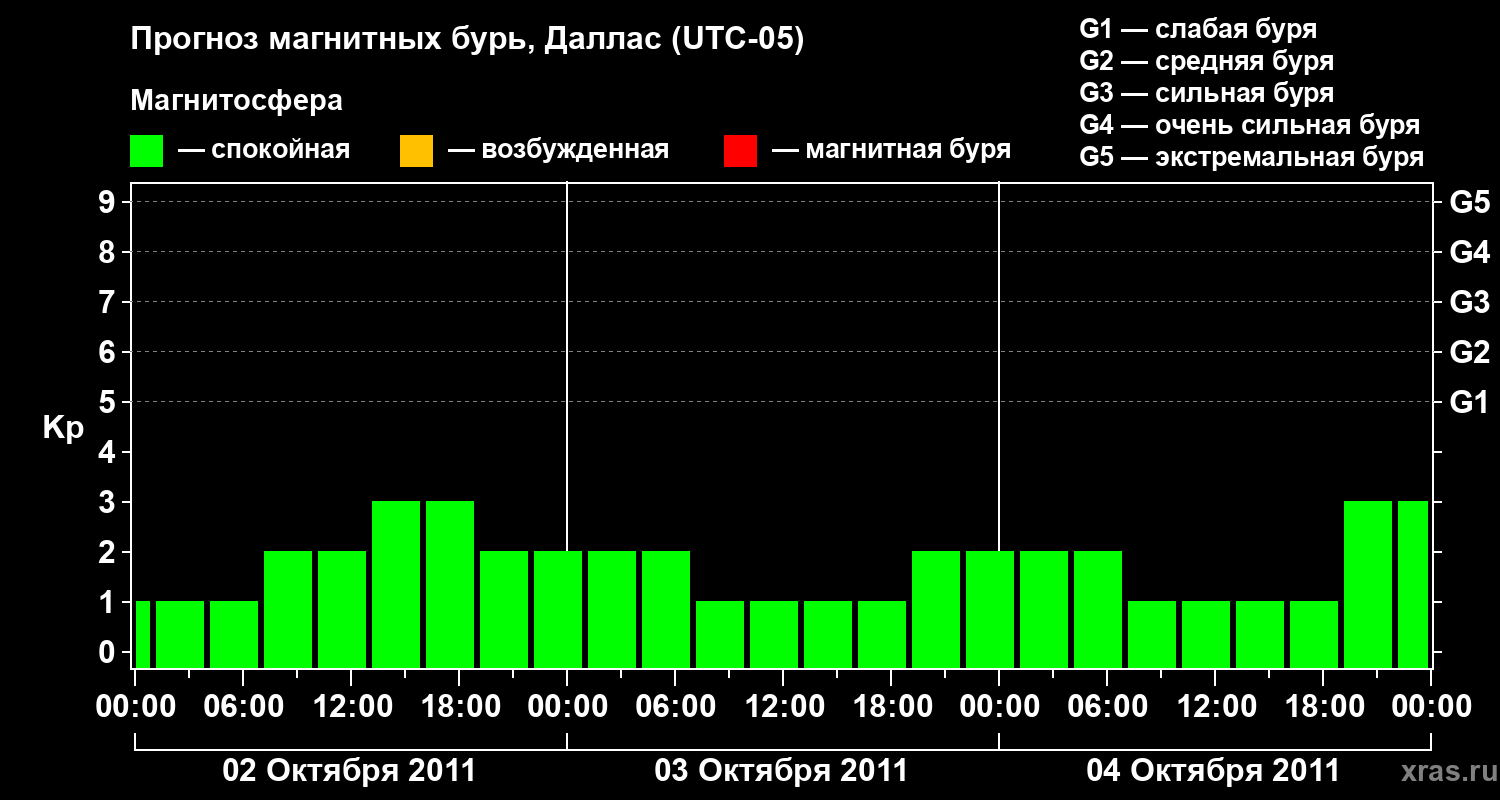Click the 12:00 tick label of 02 Октября
Image resolution: width=1500 pixels, height=800 pixels.
351,707
